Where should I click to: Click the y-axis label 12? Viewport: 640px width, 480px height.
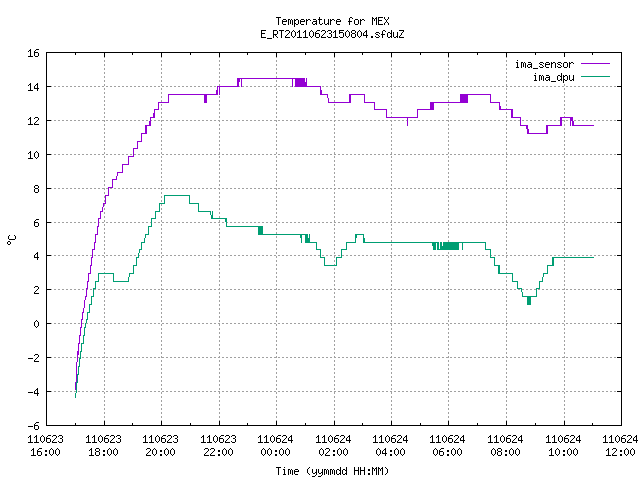pos(33,121)
